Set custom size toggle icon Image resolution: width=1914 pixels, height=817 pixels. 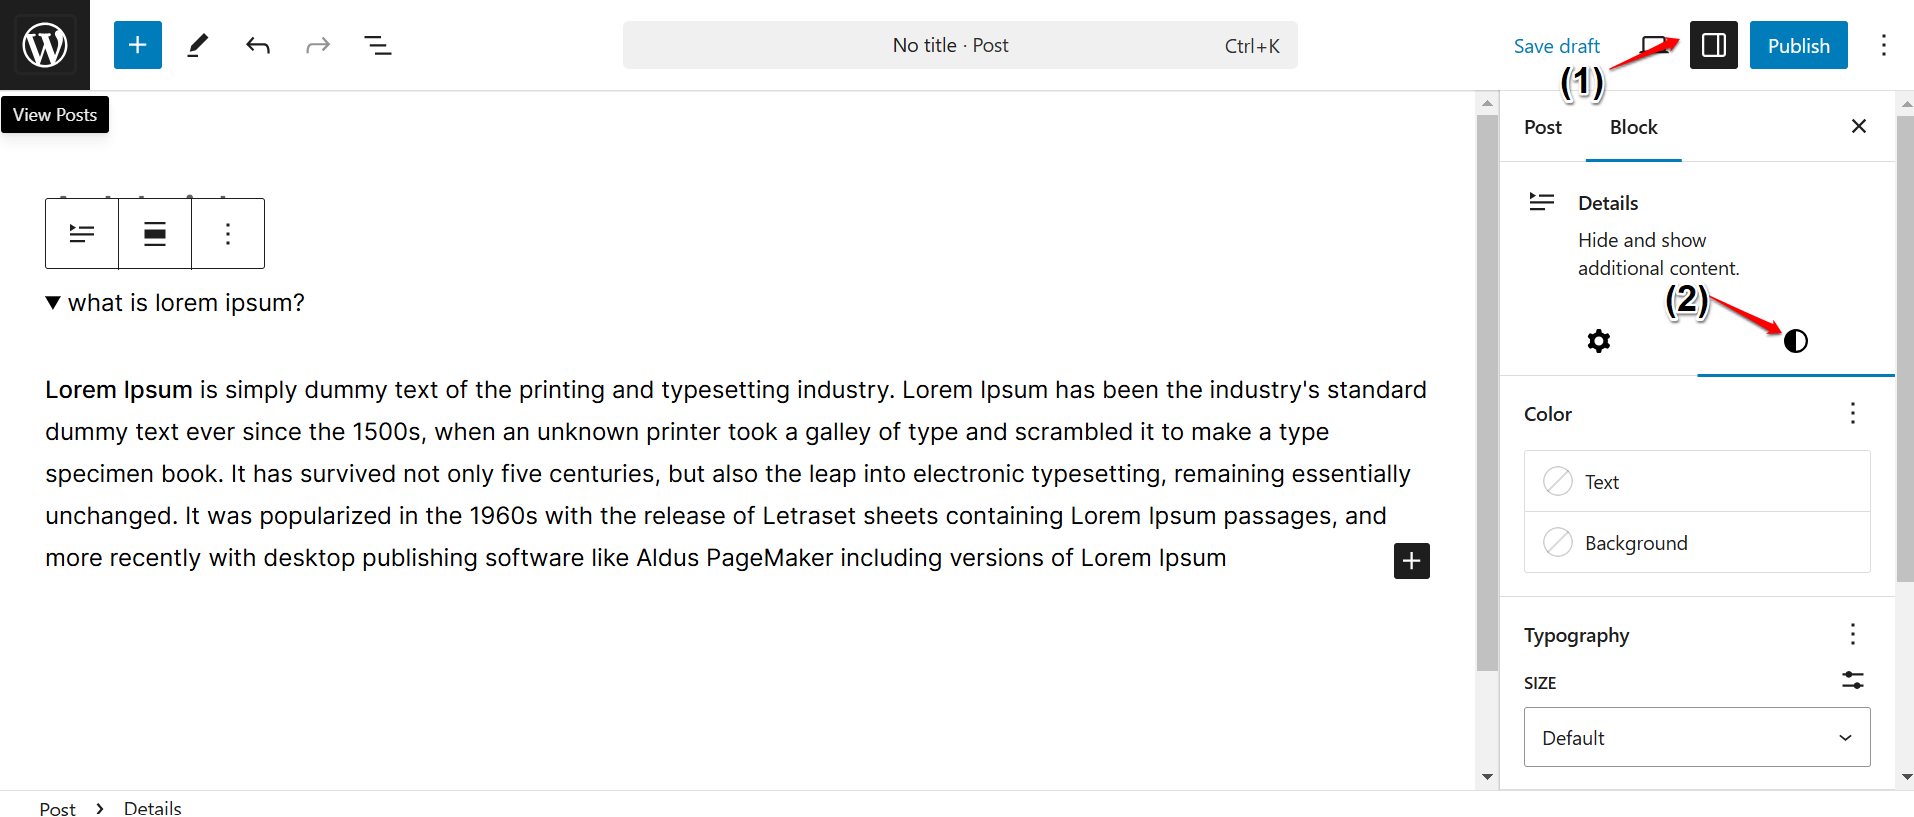pos(1852,681)
